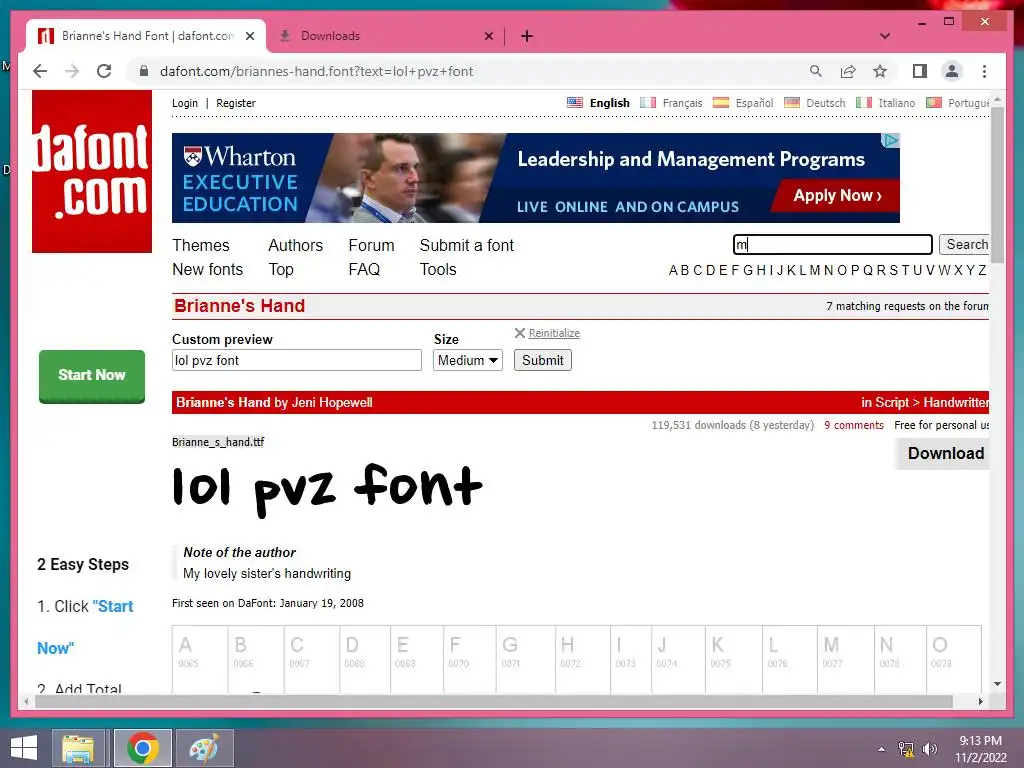This screenshot has width=1024, height=768.
Task: Open the tab search chevron
Action: point(885,36)
